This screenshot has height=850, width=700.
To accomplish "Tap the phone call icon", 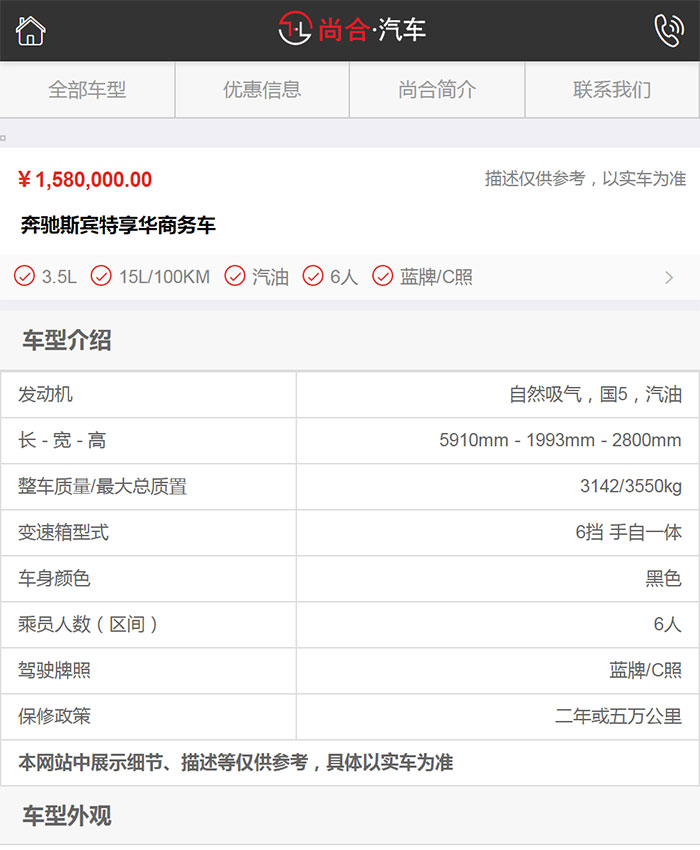I will click(x=668, y=31).
